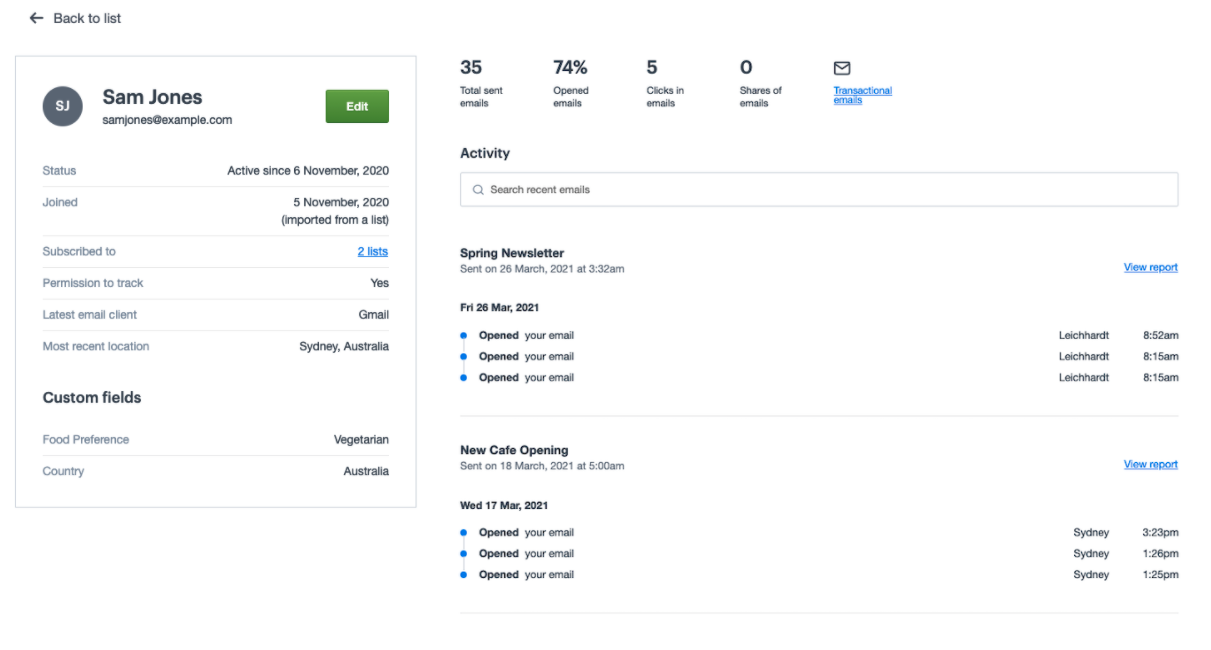Select the Spring Newsletter campaign title
The image size is (1211, 650).
pyautogui.click(x=512, y=253)
